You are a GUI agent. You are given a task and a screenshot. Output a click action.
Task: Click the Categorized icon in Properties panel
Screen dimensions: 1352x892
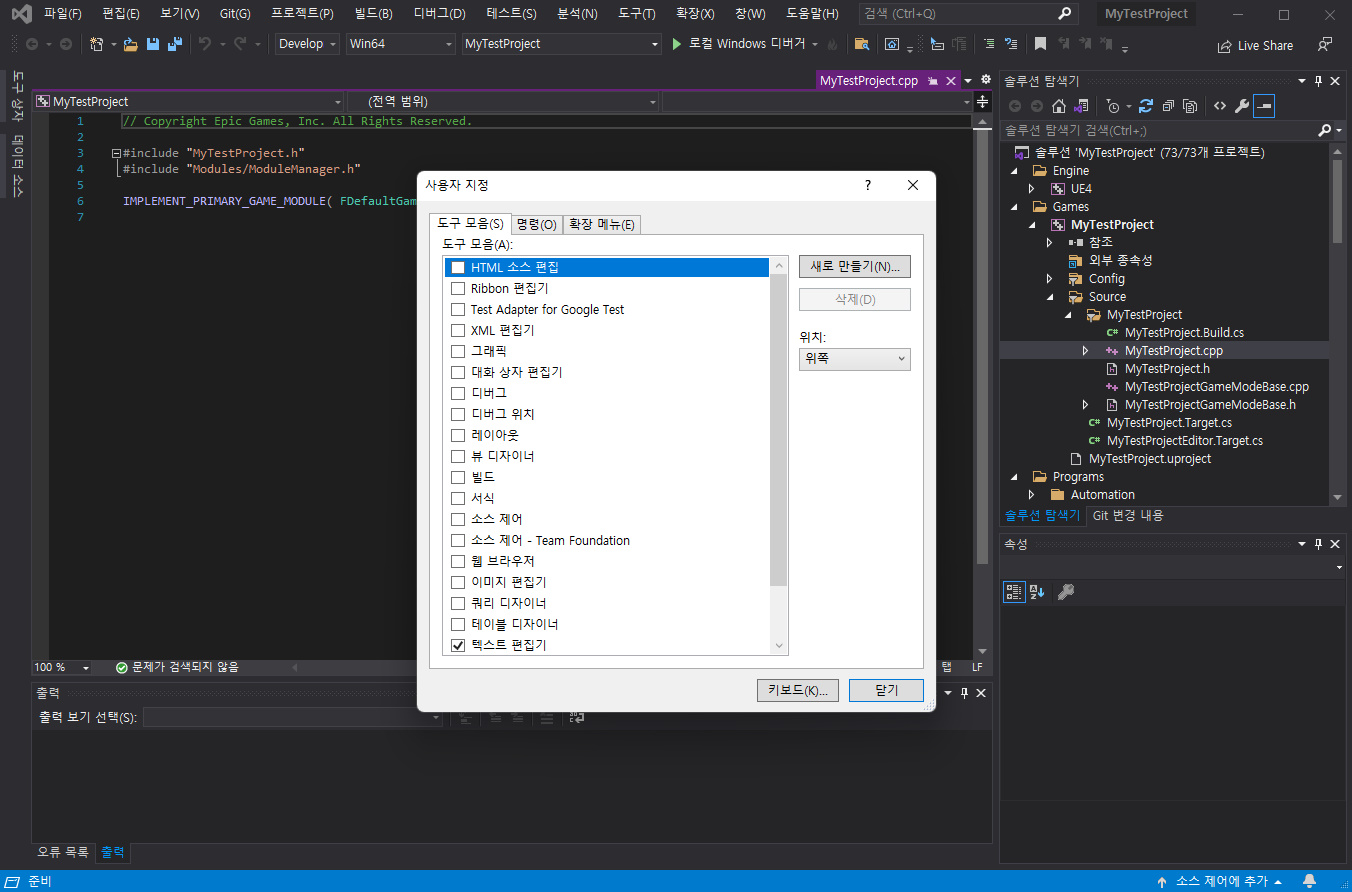tap(1014, 592)
